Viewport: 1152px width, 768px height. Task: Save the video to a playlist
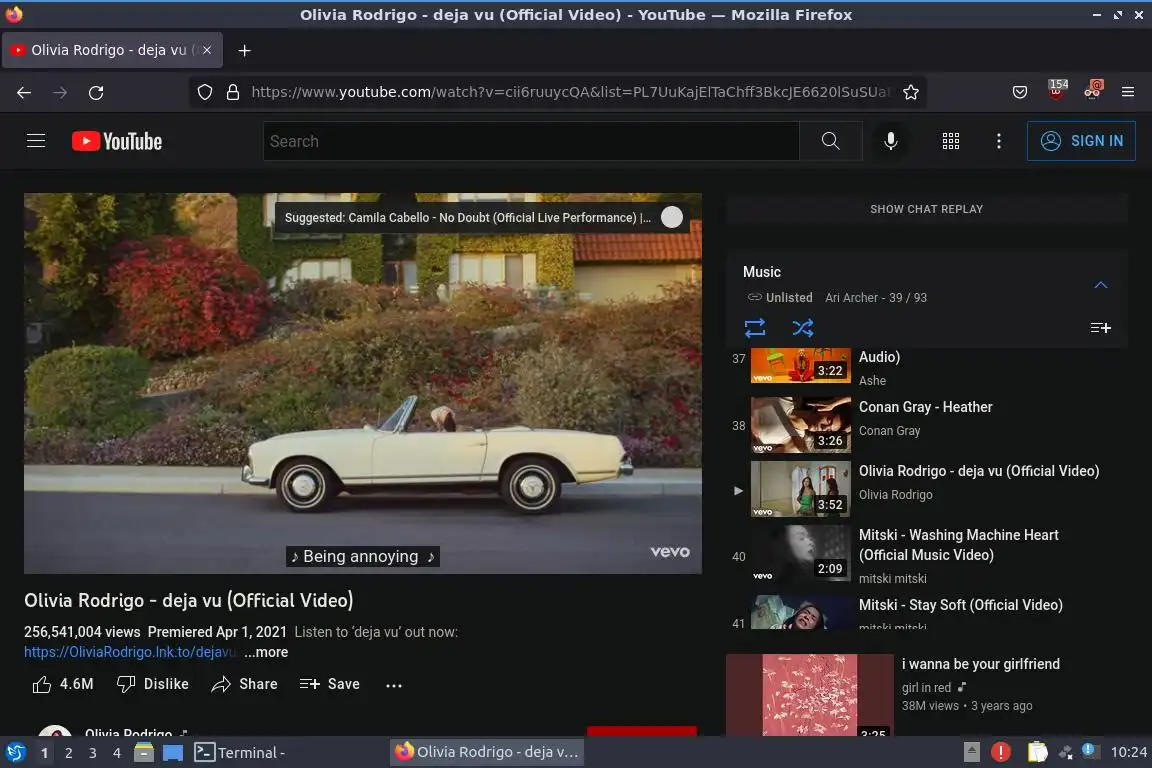pyautogui.click(x=330, y=684)
